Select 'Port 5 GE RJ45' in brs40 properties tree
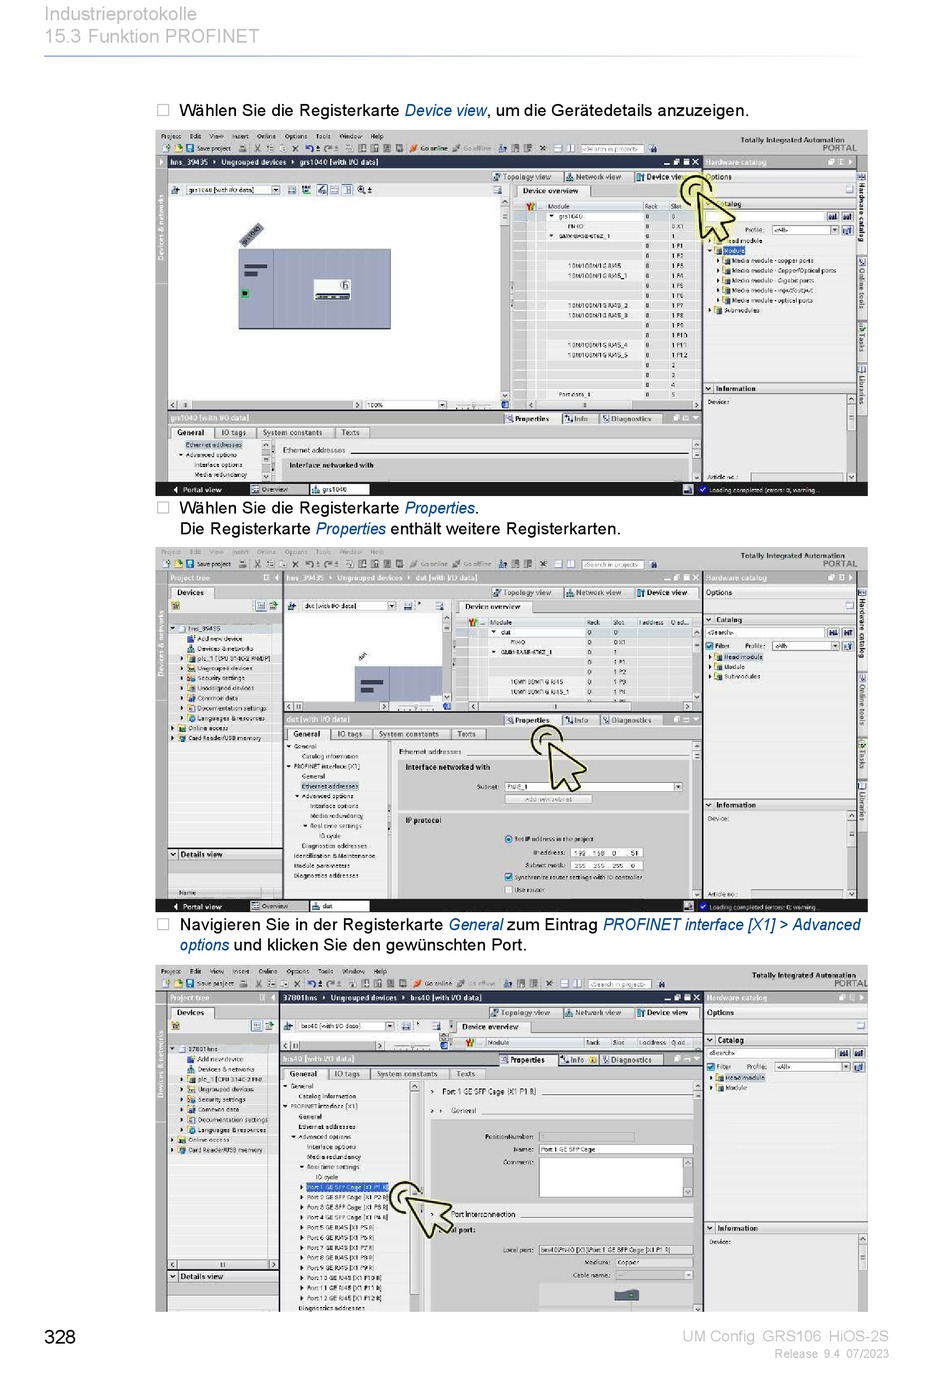Viewport: 950px width, 1378px height. 340,1228
